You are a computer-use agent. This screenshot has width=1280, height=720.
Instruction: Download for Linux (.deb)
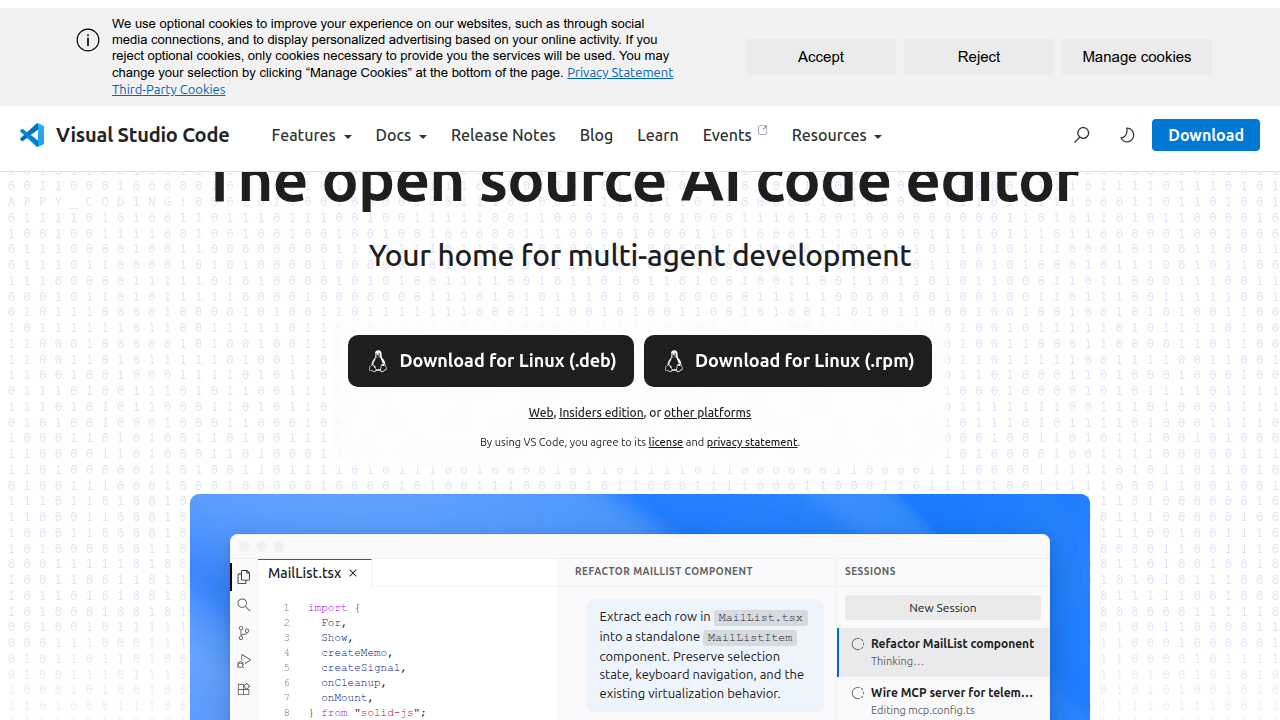click(491, 361)
